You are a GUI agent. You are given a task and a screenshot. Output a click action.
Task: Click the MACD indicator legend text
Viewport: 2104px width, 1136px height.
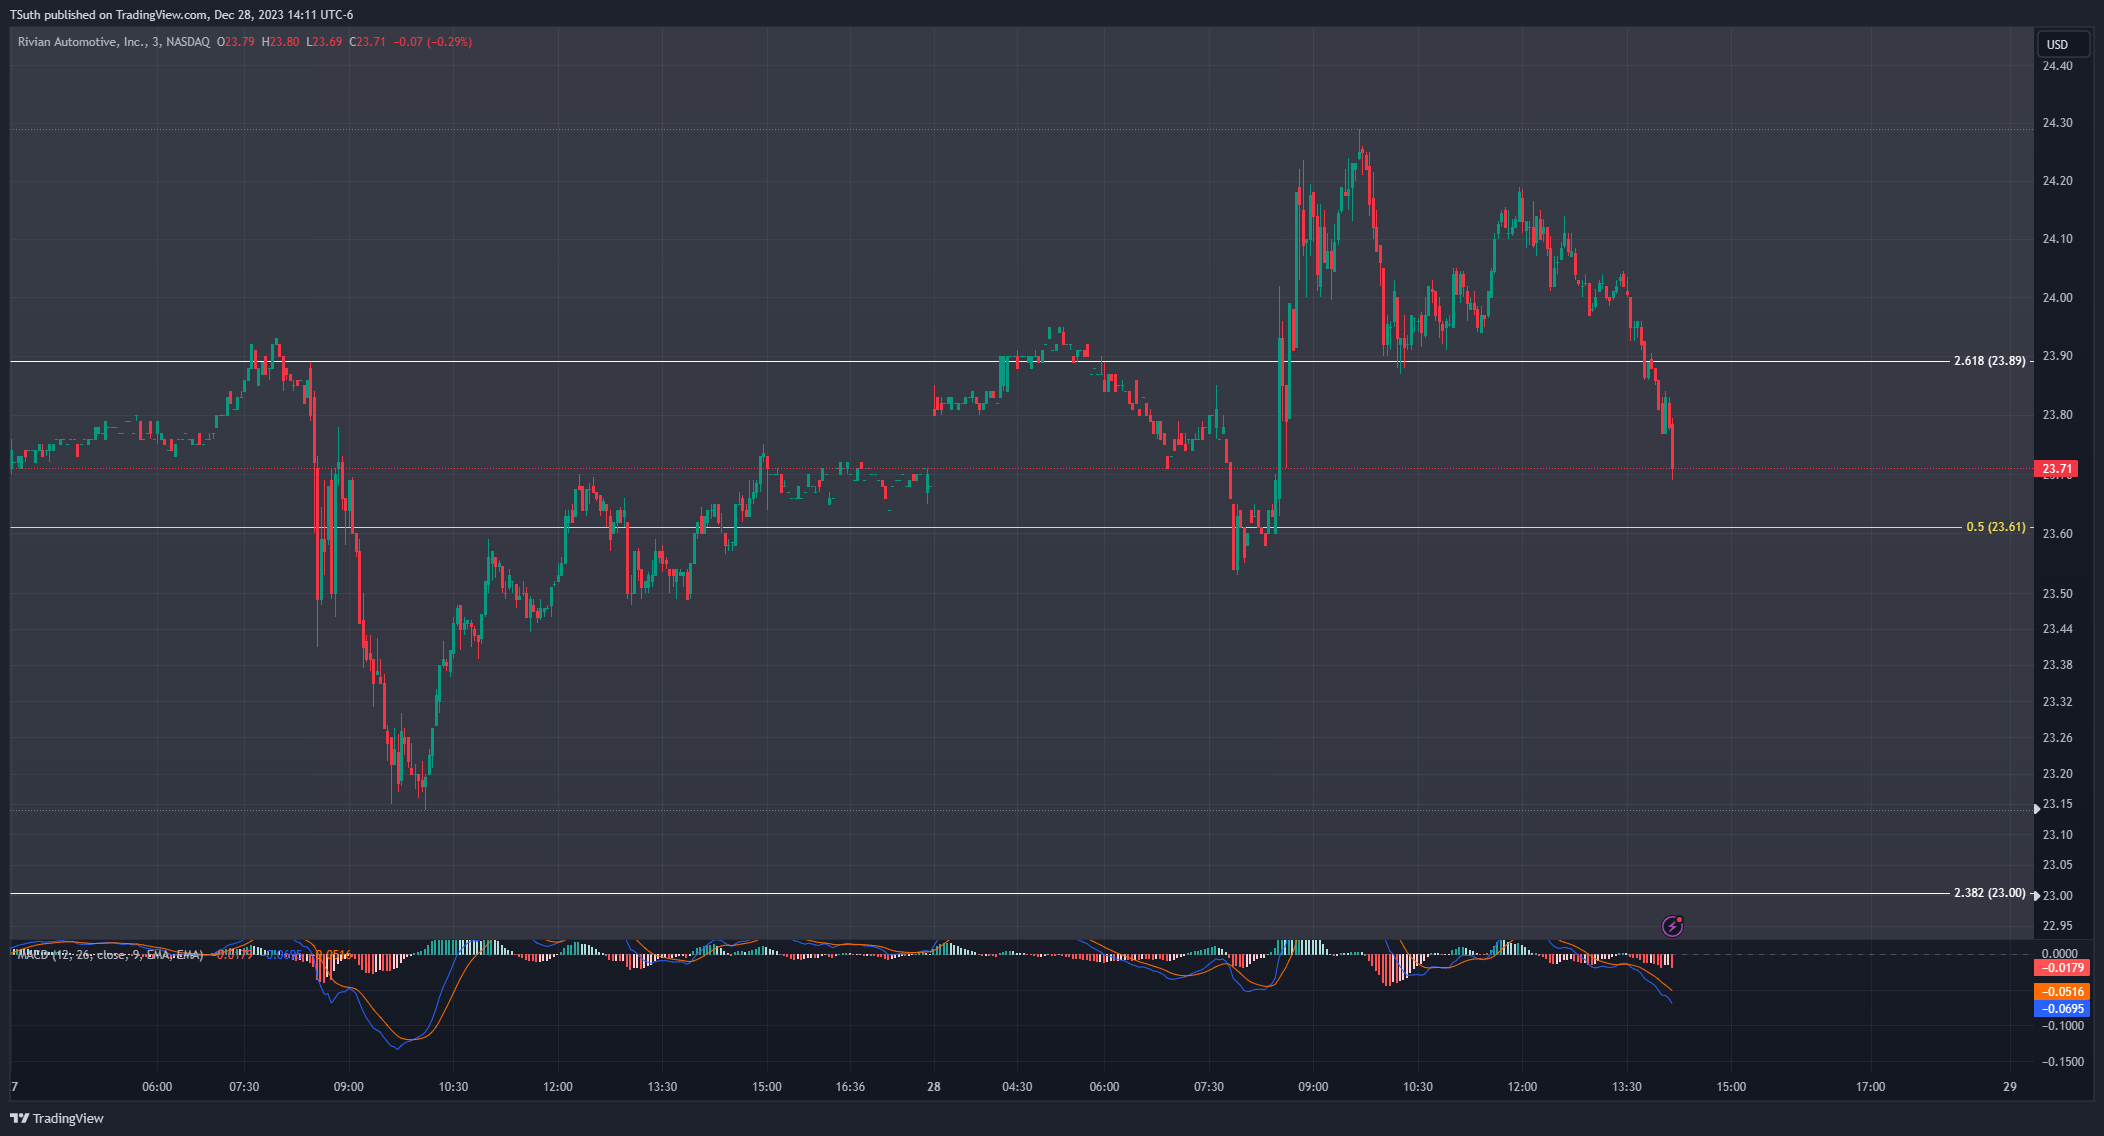pyautogui.click(x=110, y=955)
